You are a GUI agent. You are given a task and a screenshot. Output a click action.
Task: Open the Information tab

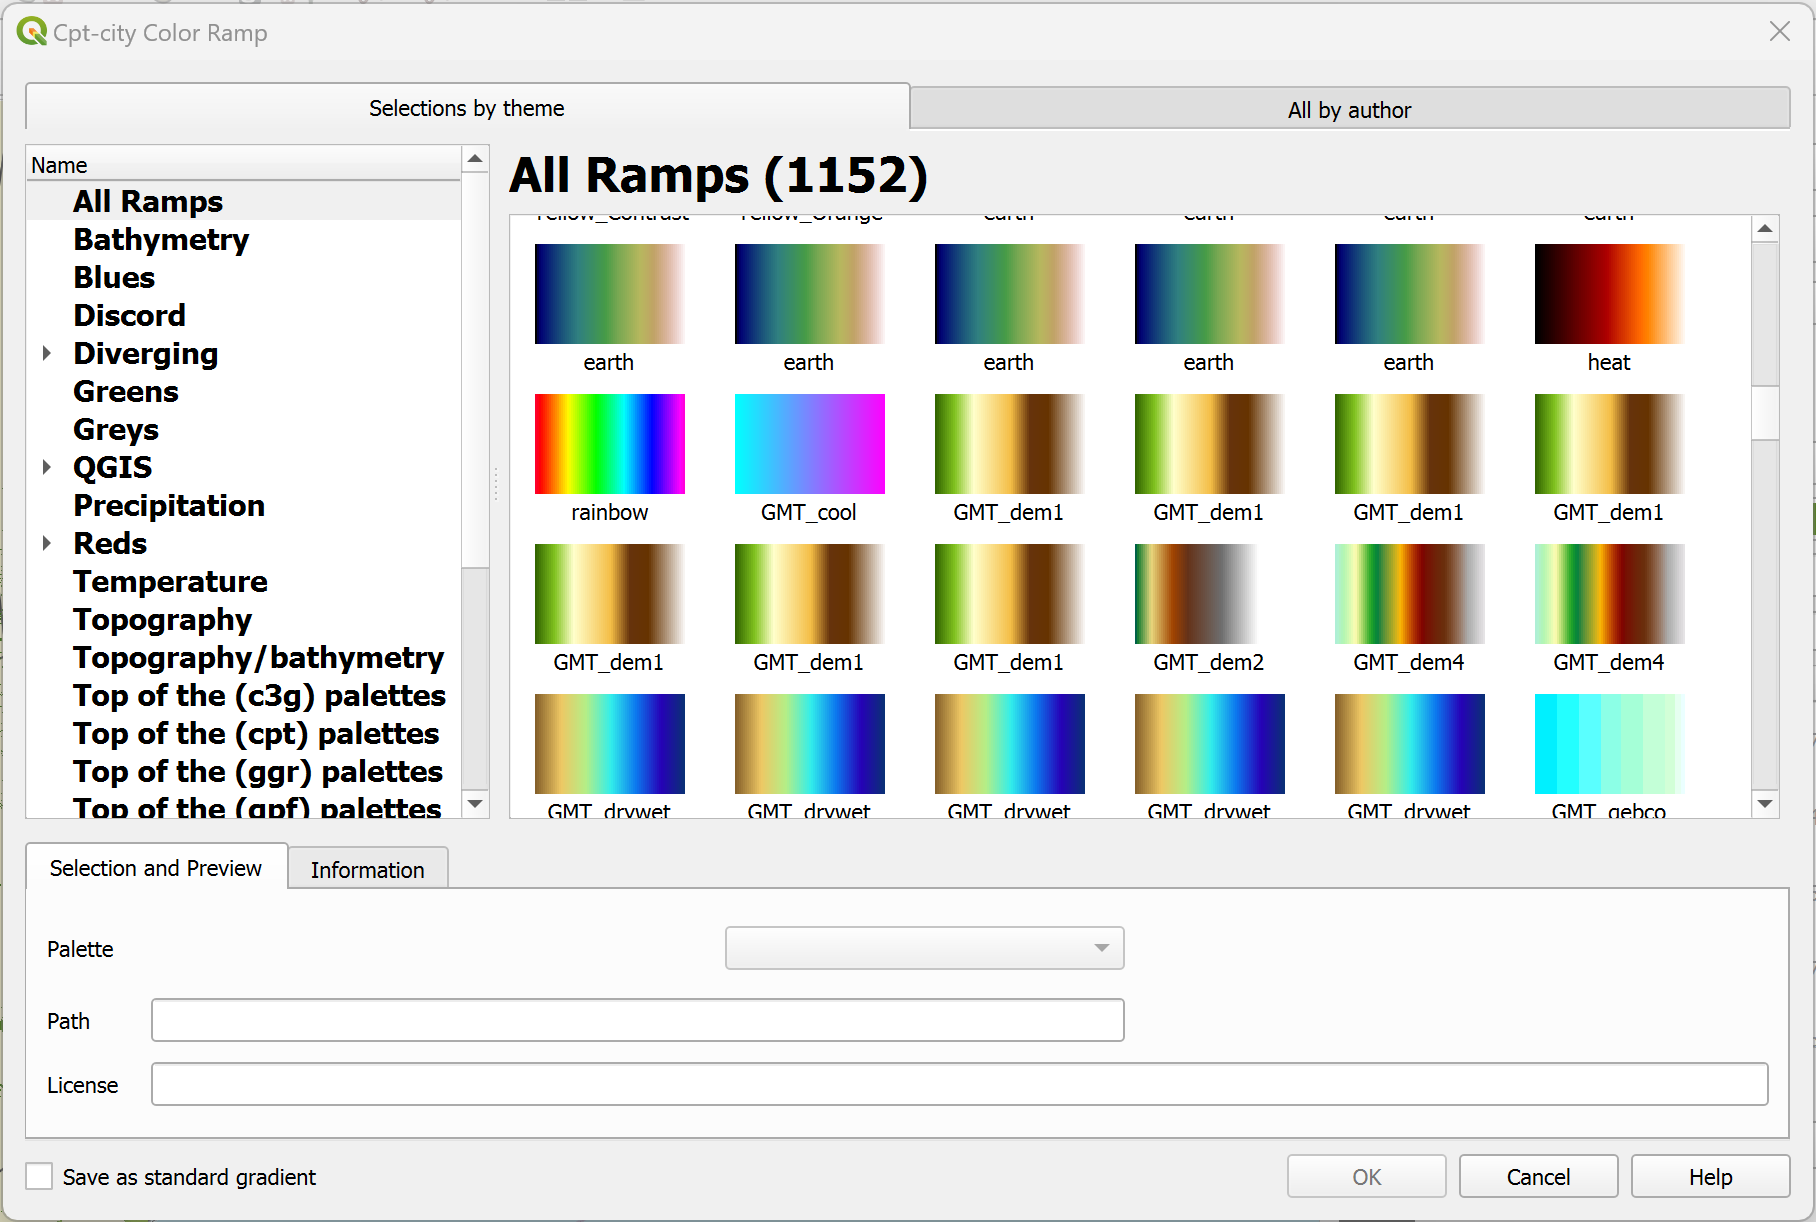(x=367, y=869)
